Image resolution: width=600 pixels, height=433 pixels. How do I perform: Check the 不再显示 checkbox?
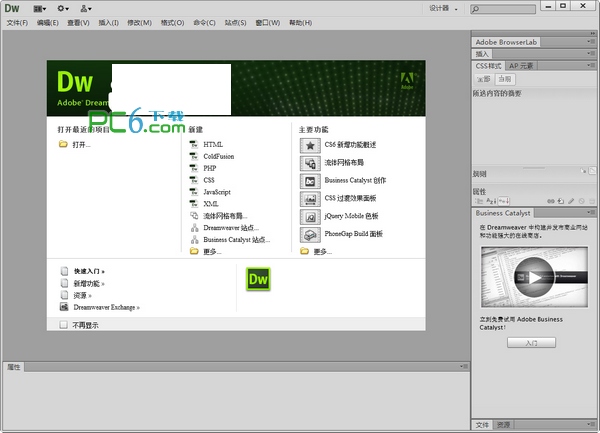[x=64, y=325]
